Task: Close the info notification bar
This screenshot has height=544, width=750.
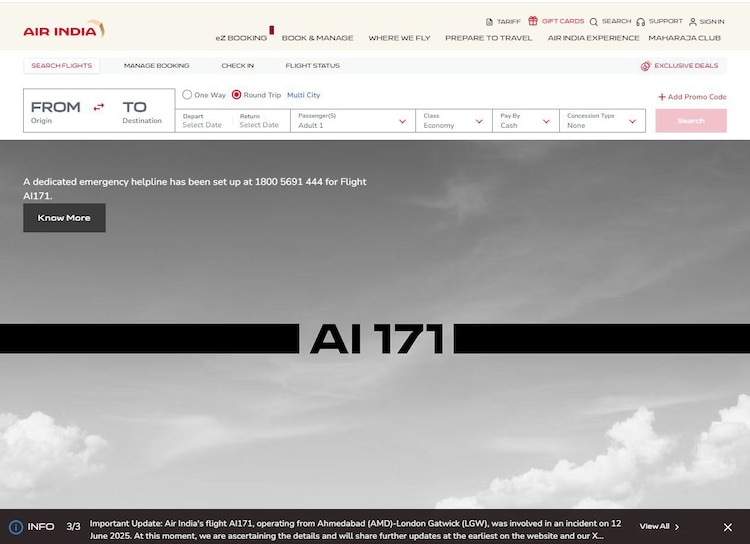Action: click(727, 527)
